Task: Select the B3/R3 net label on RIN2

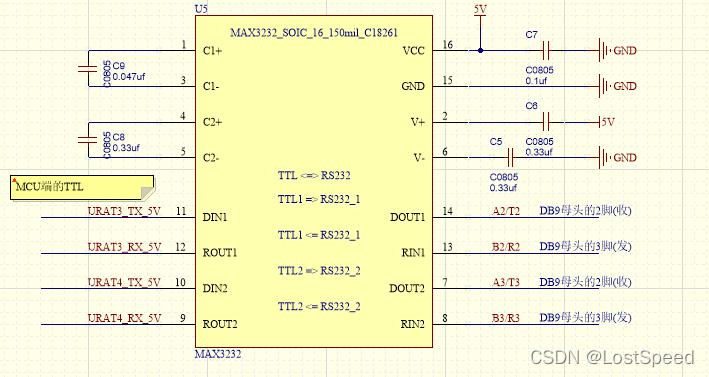Action: click(506, 318)
